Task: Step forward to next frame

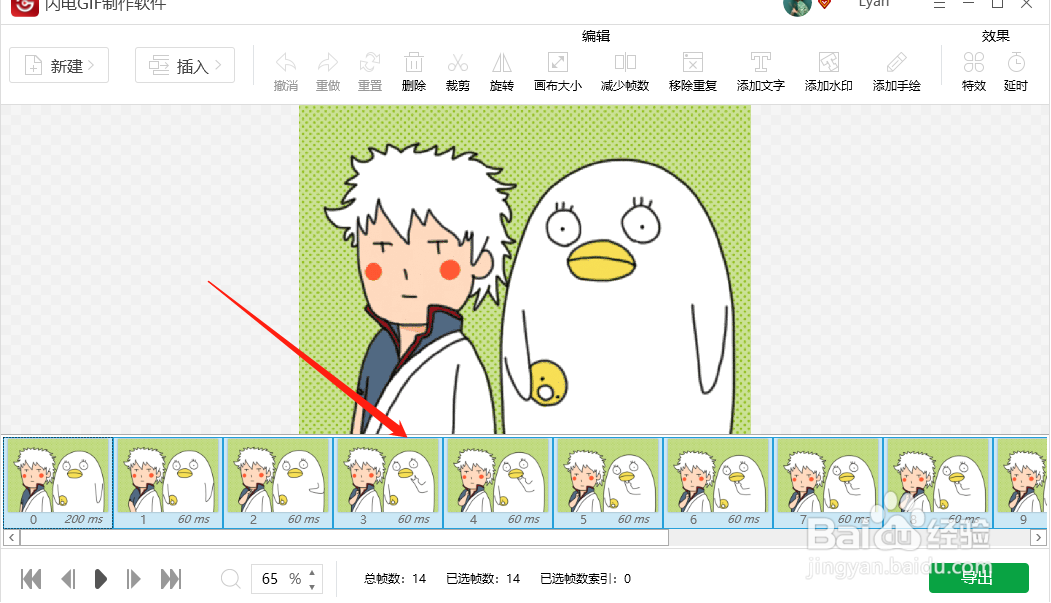Action: (133, 579)
